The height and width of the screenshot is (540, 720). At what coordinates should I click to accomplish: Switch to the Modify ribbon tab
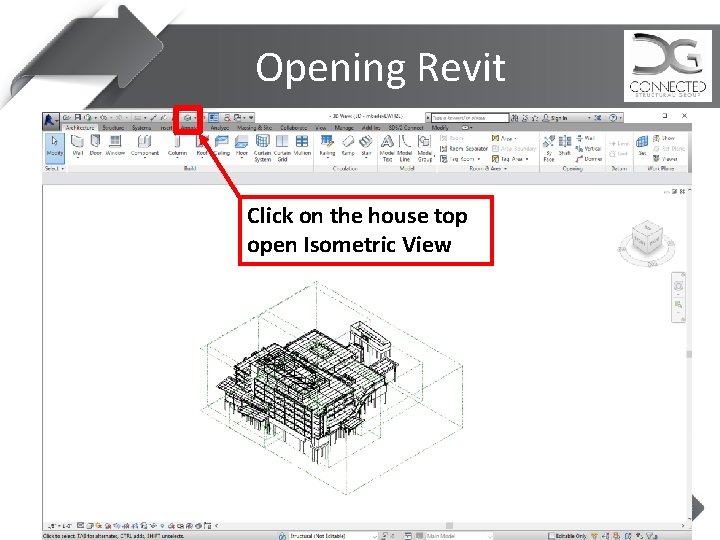[440, 128]
